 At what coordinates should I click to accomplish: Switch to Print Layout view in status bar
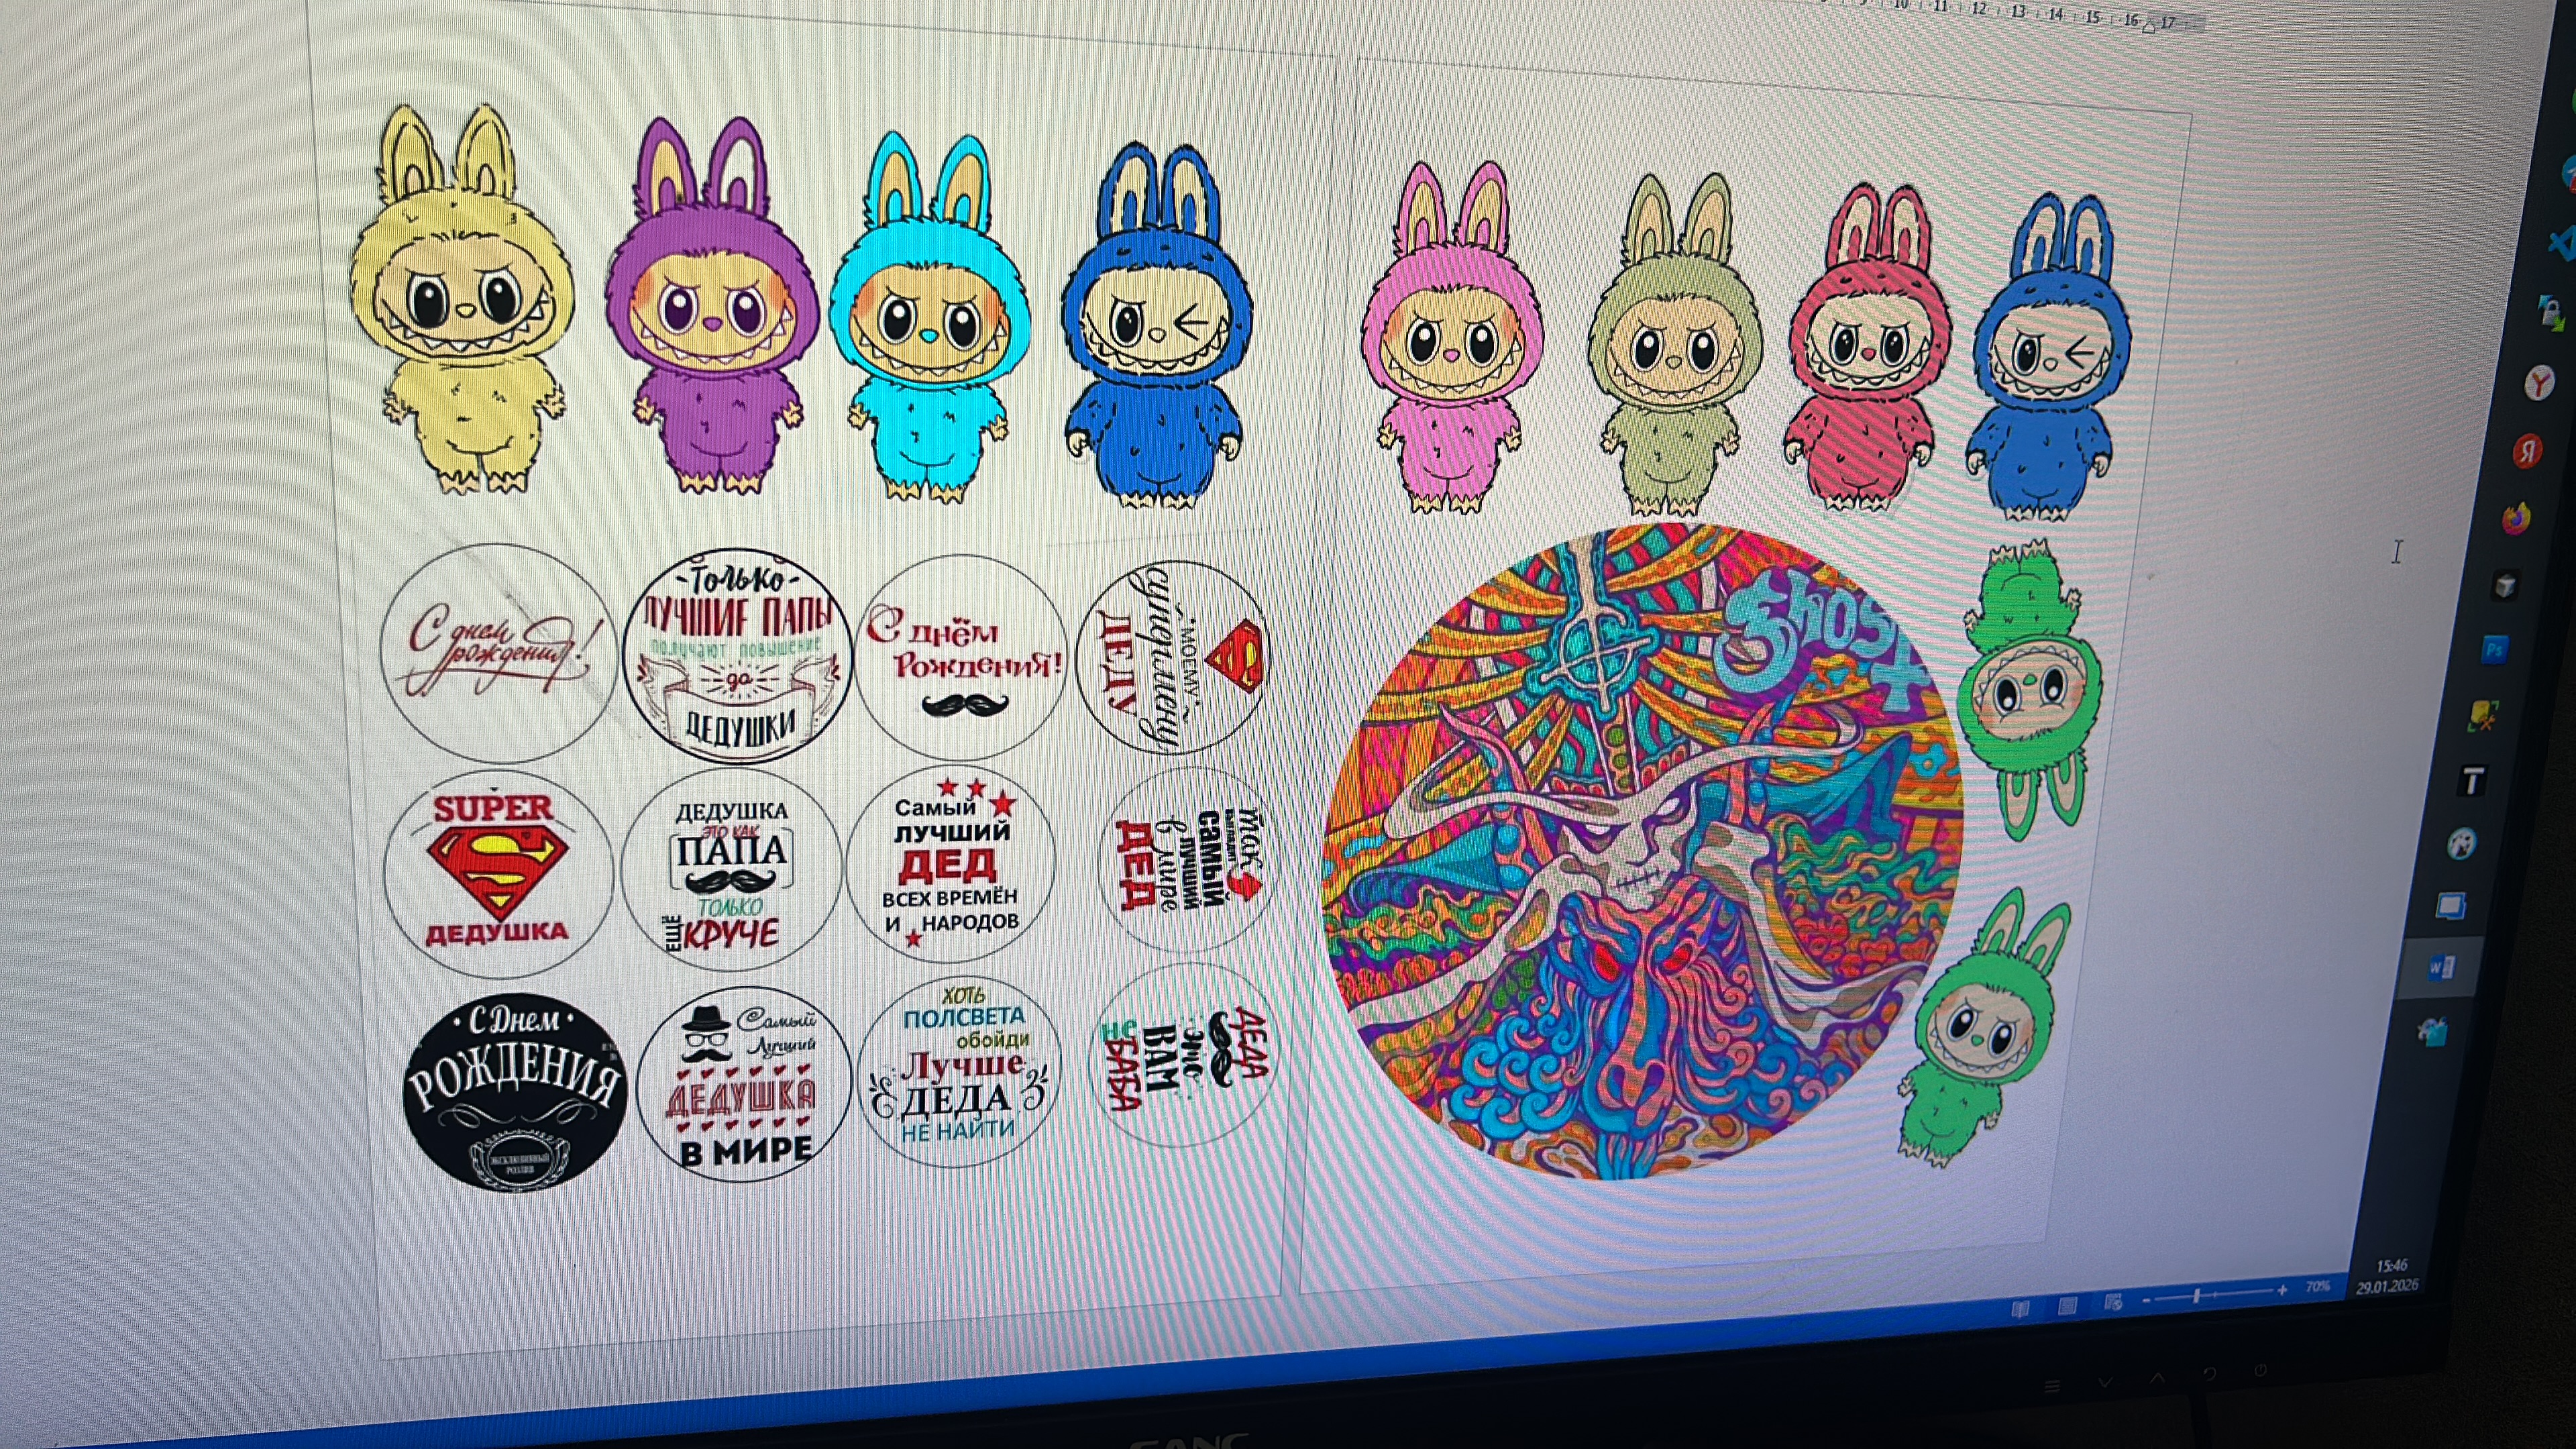[2068, 1305]
